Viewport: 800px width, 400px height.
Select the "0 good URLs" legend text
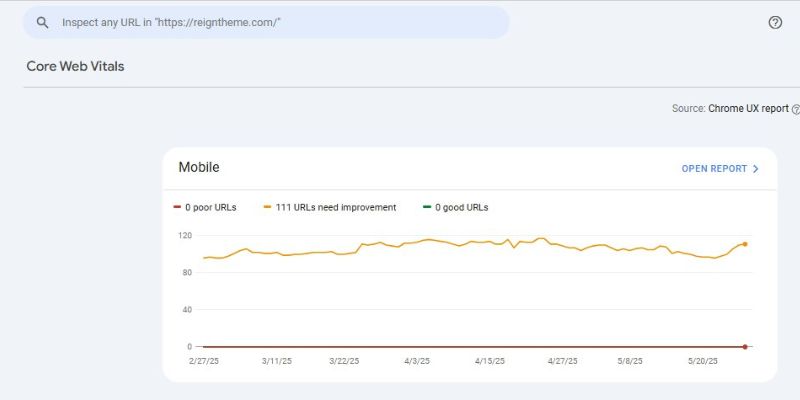[461, 208]
